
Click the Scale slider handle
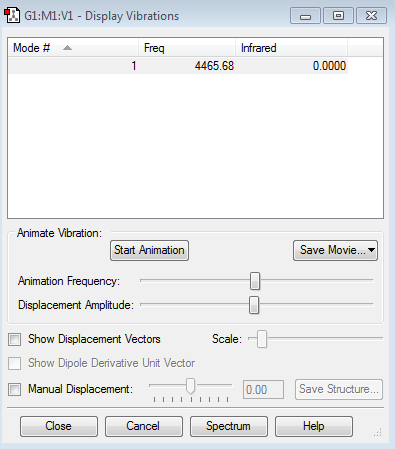(x=262, y=339)
